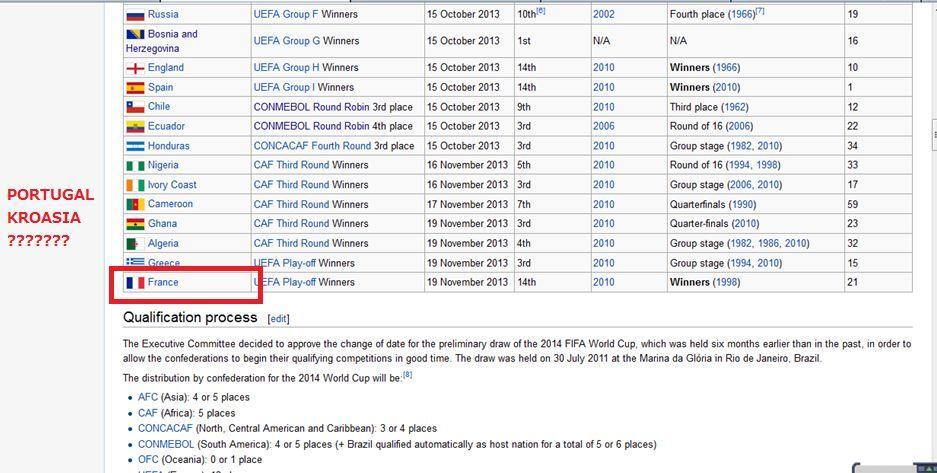
Task: Click the Ivory Coast flag icon
Action: tap(135, 185)
